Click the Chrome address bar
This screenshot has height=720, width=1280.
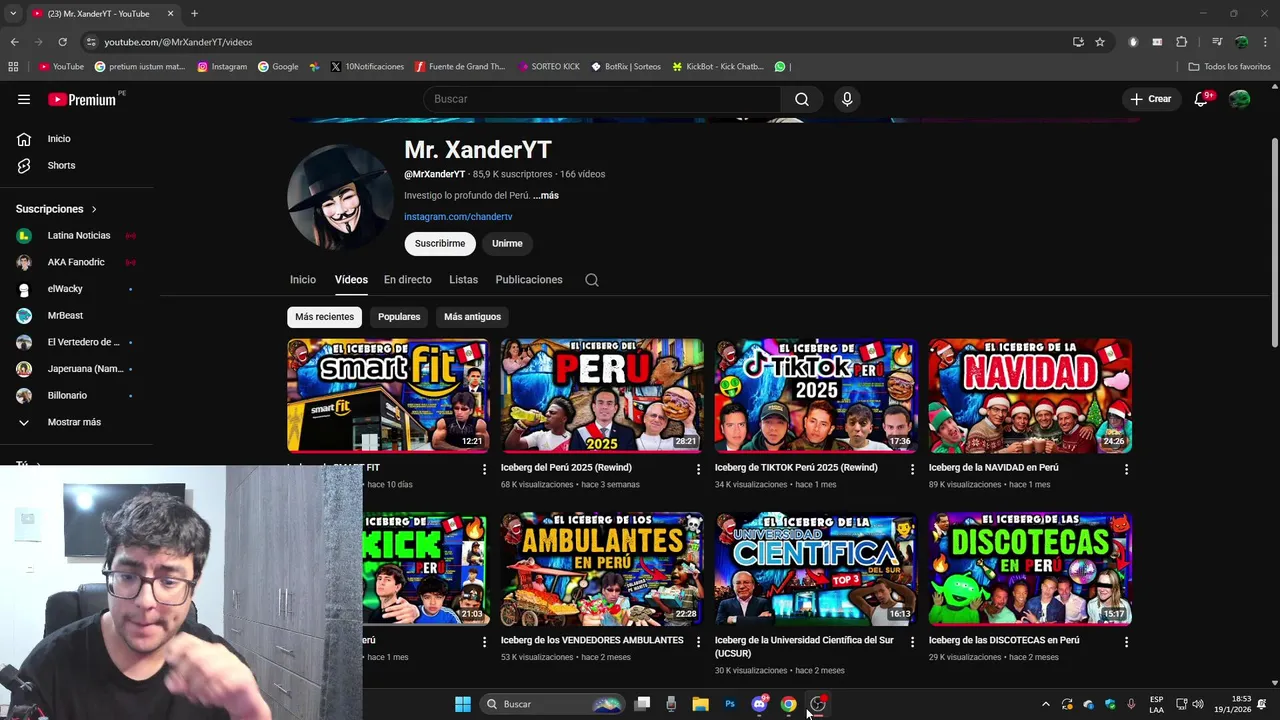580,42
